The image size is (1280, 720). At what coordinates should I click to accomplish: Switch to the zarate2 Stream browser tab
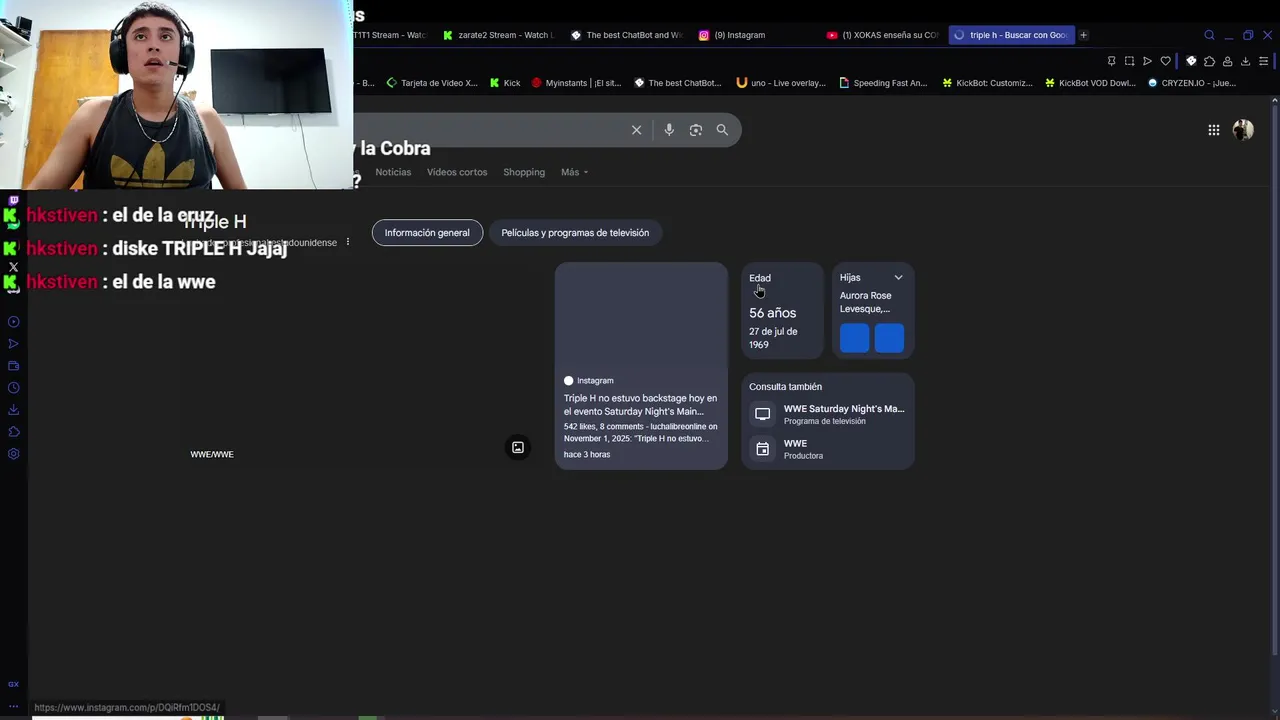[x=497, y=35]
